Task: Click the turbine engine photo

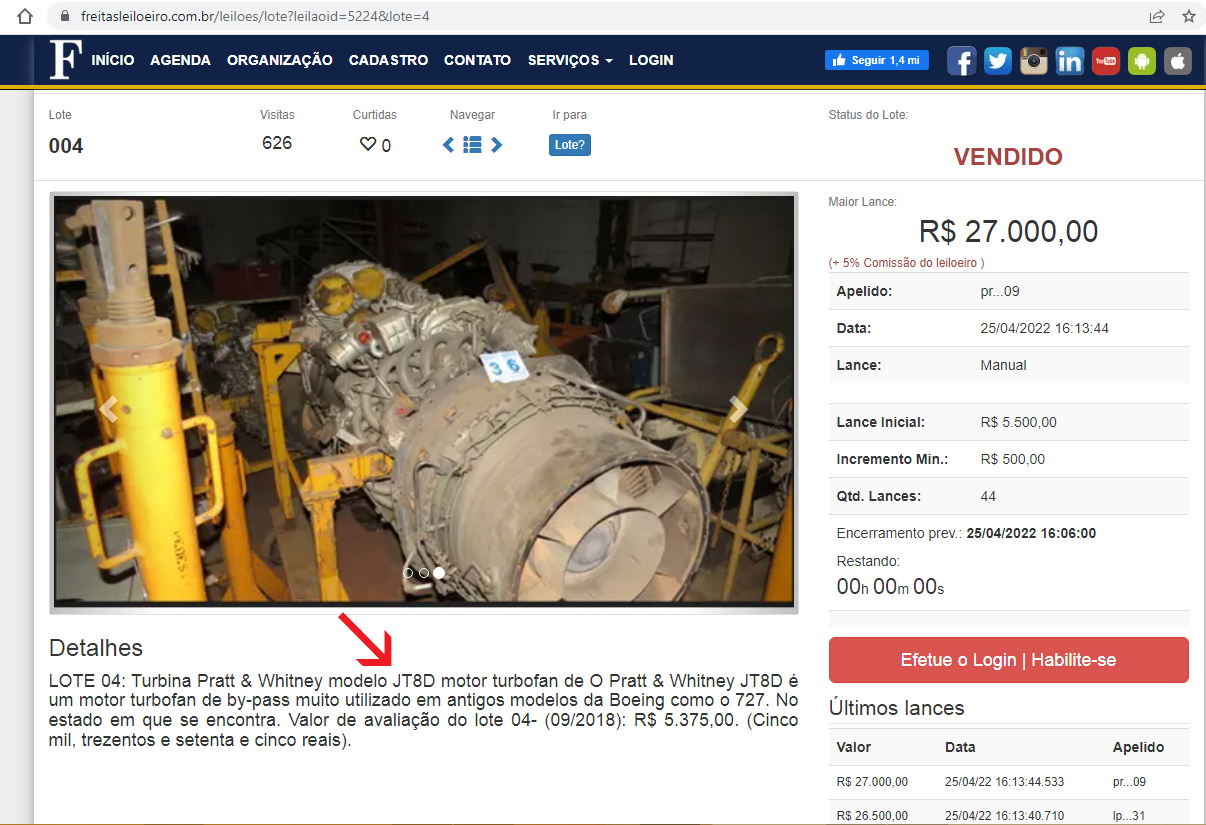Action: [x=424, y=400]
